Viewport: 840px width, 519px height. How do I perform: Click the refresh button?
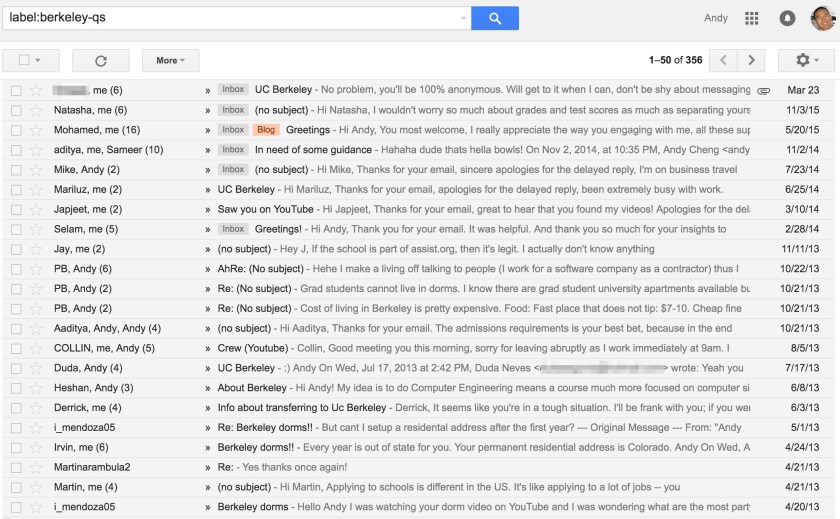(x=100, y=60)
